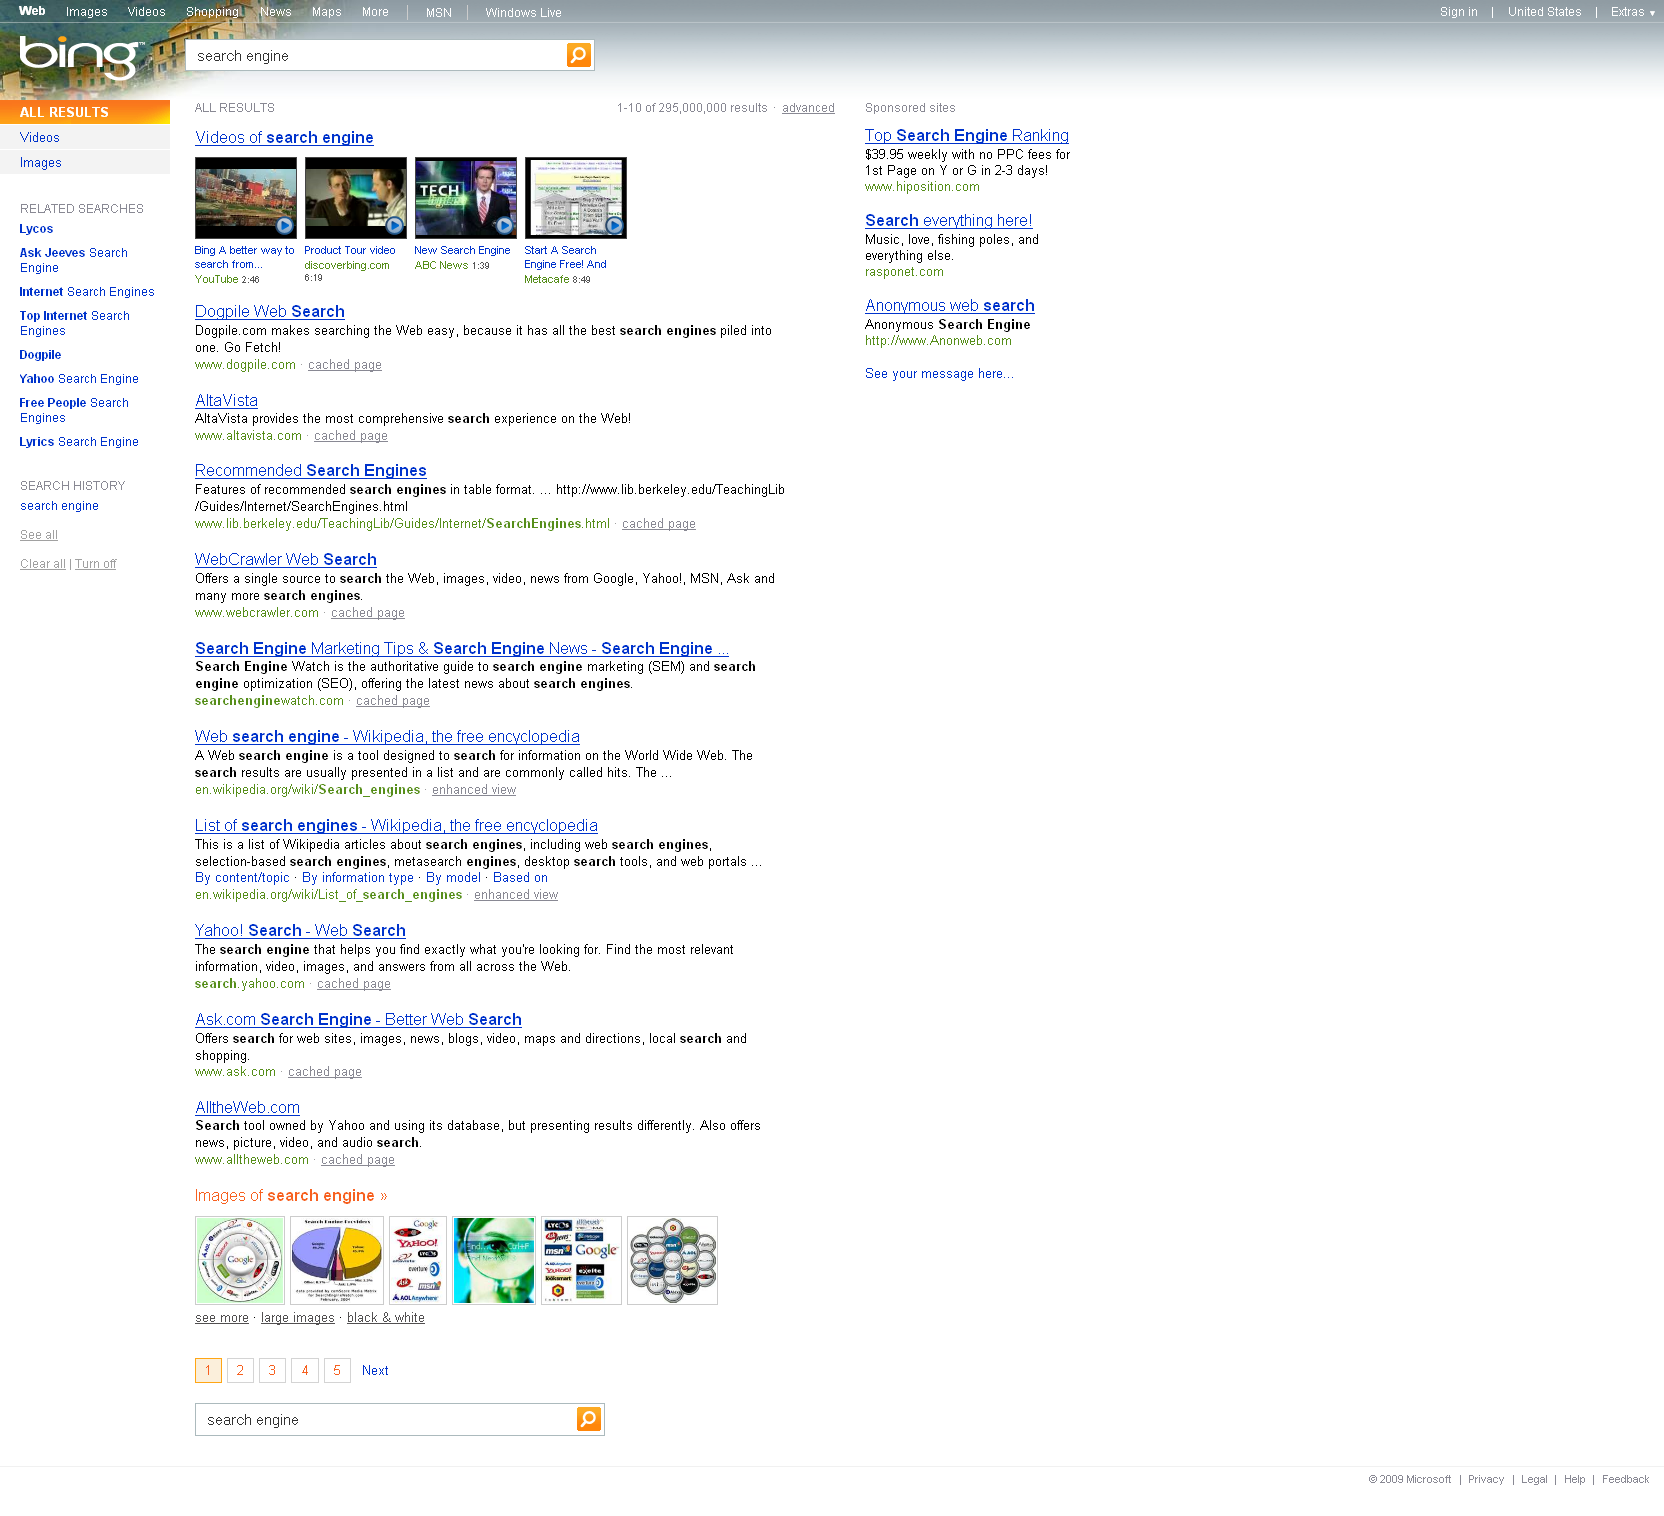
Task: Open the Dogpile Web Search result
Action: [x=270, y=312]
